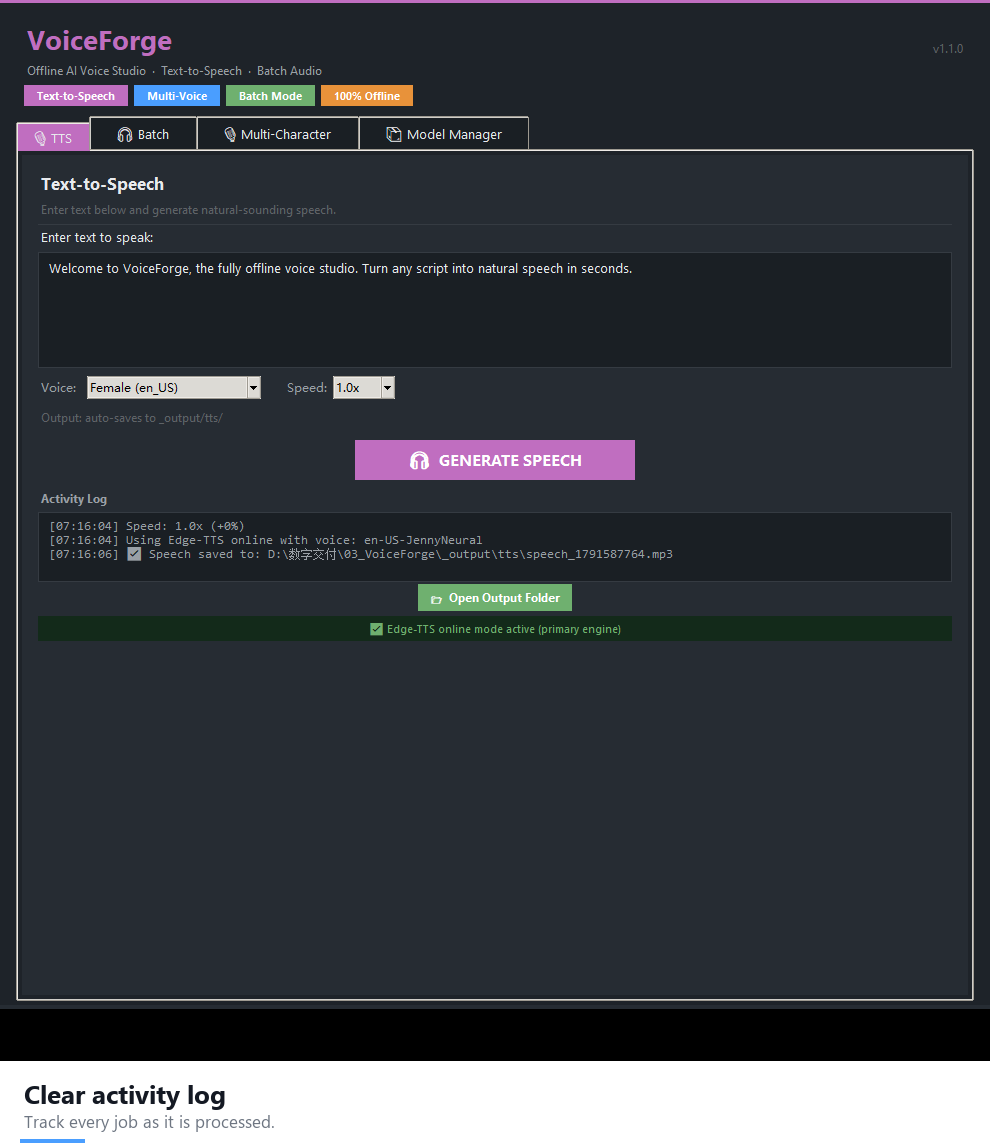Open the Model Manager tab
Viewport: 990px width, 1145px height.
tap(444, 134)
